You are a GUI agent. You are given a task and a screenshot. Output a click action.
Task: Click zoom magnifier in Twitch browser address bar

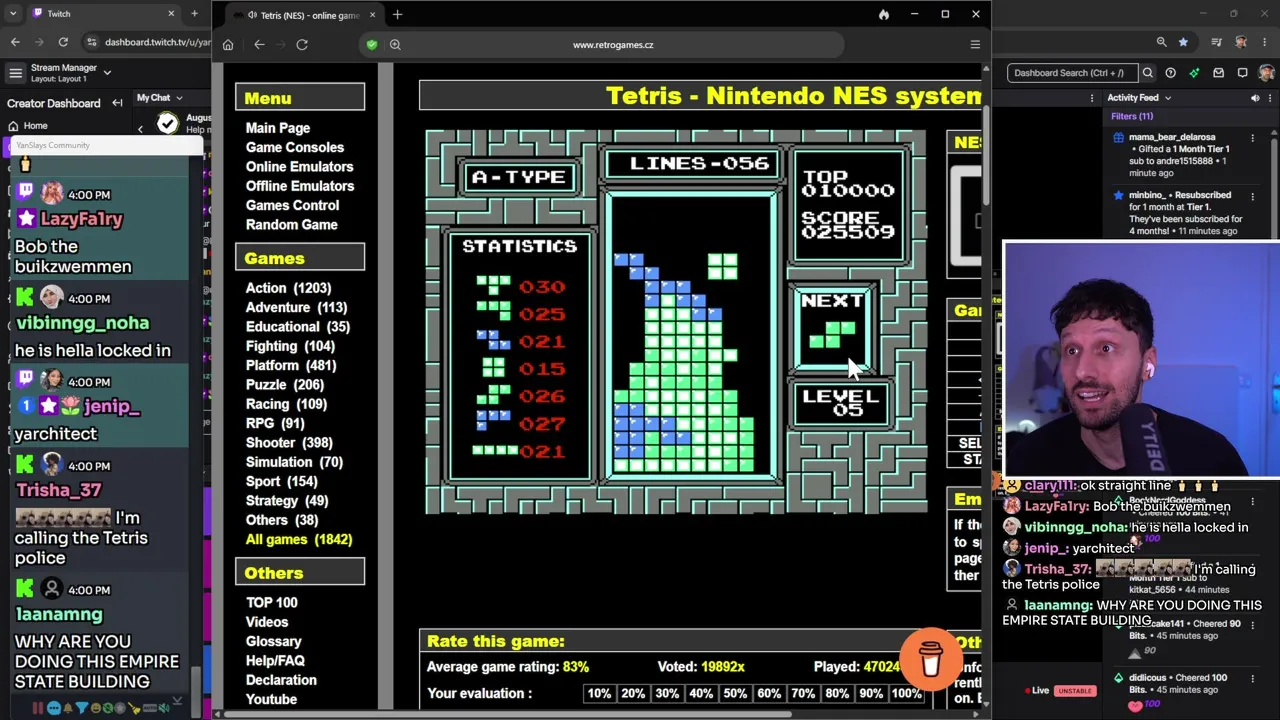tap(1161, 42)
